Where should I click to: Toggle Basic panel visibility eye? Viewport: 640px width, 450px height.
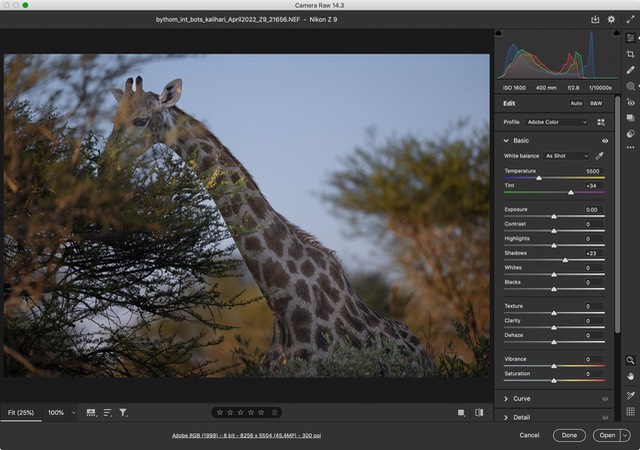[605, 141]
